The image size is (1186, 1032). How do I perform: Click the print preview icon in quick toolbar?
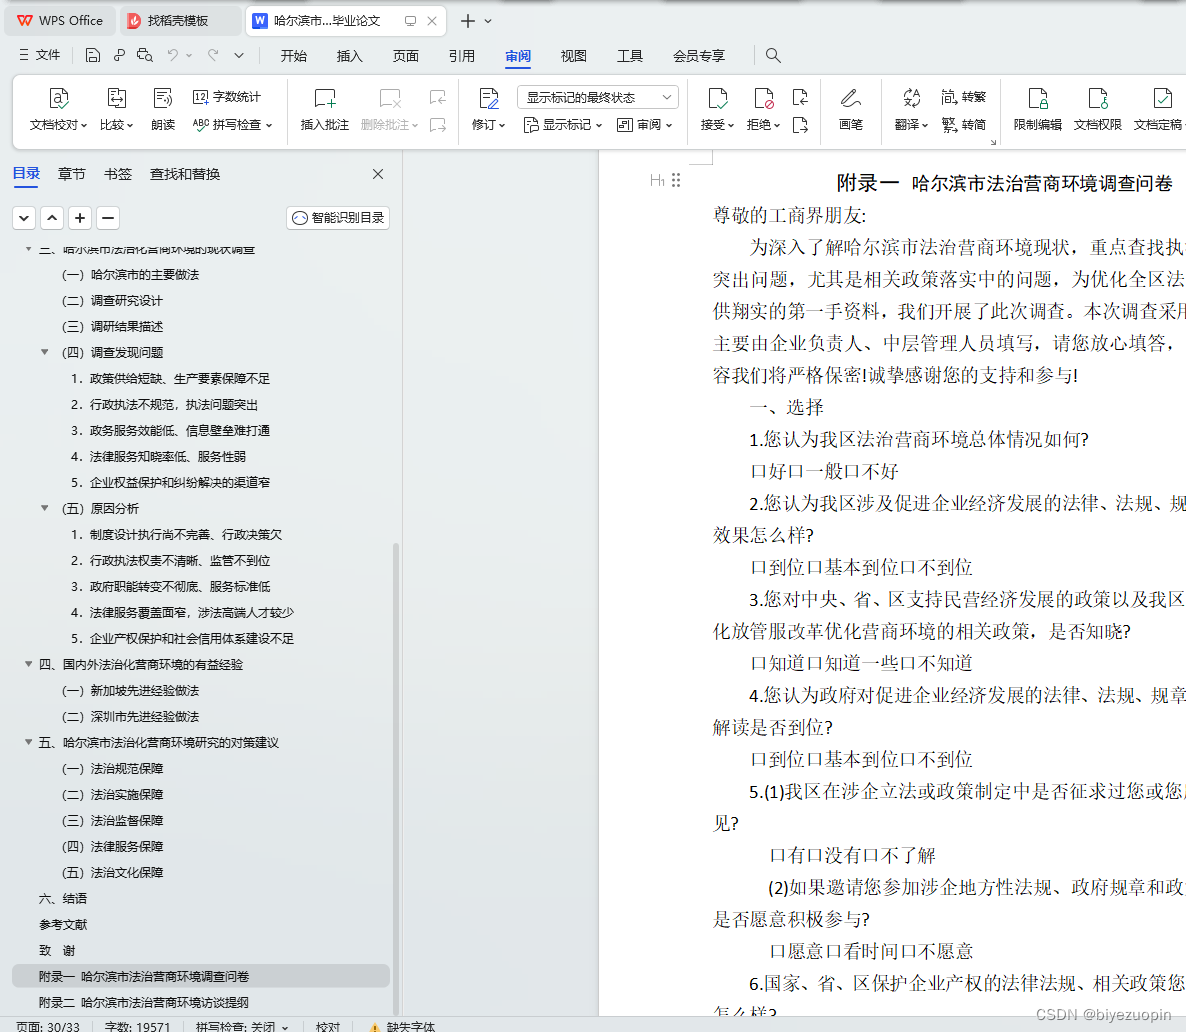(144, 55)
